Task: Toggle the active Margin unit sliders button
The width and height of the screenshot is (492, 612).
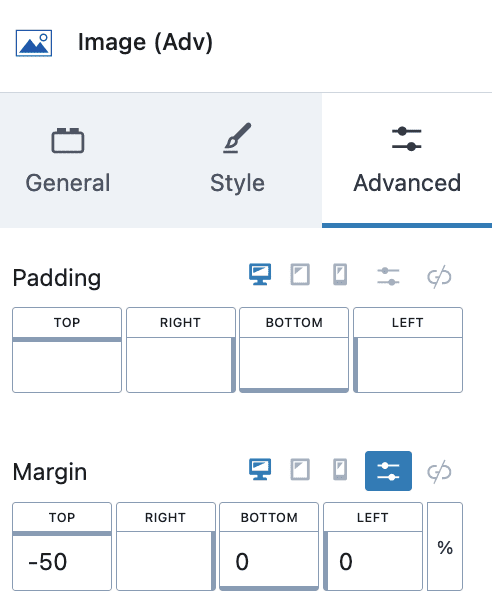Action: click(388, 471)
